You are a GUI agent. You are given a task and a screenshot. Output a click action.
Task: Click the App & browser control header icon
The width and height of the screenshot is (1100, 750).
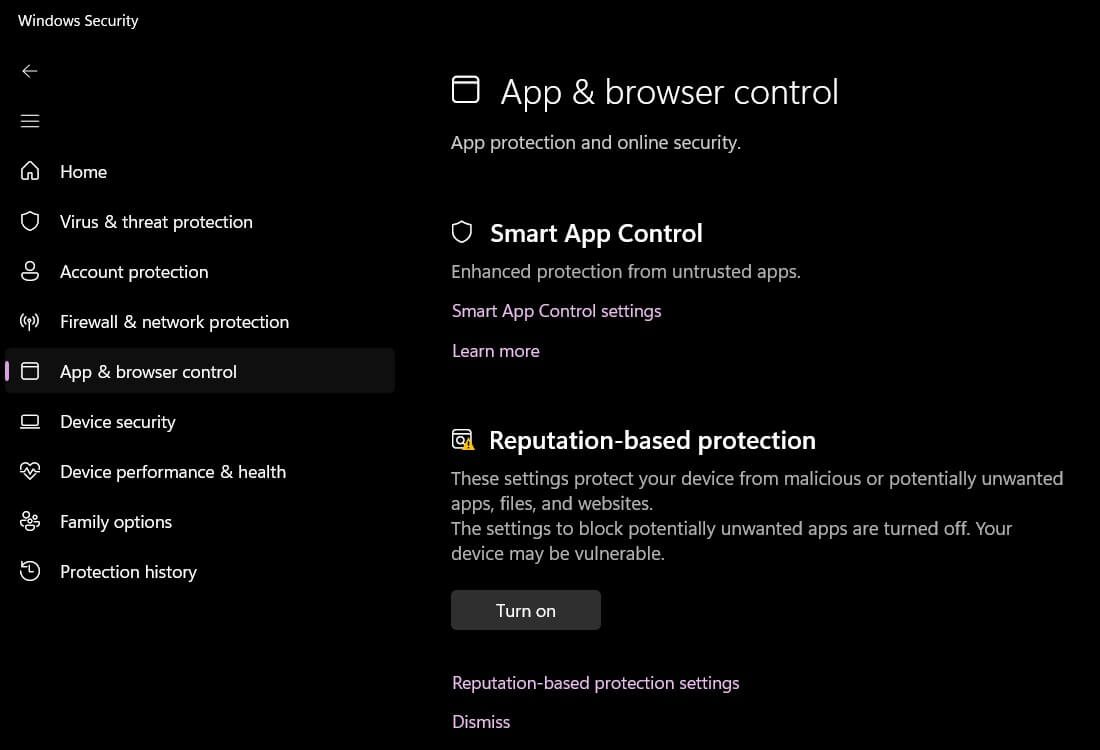pos(466,88)
